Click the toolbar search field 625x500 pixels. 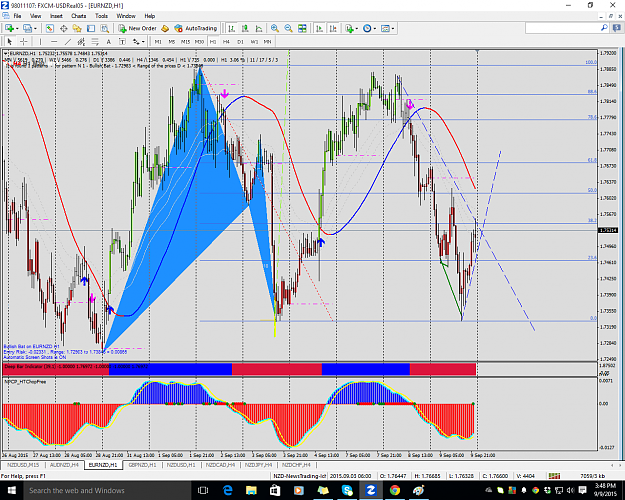(563, 28)
